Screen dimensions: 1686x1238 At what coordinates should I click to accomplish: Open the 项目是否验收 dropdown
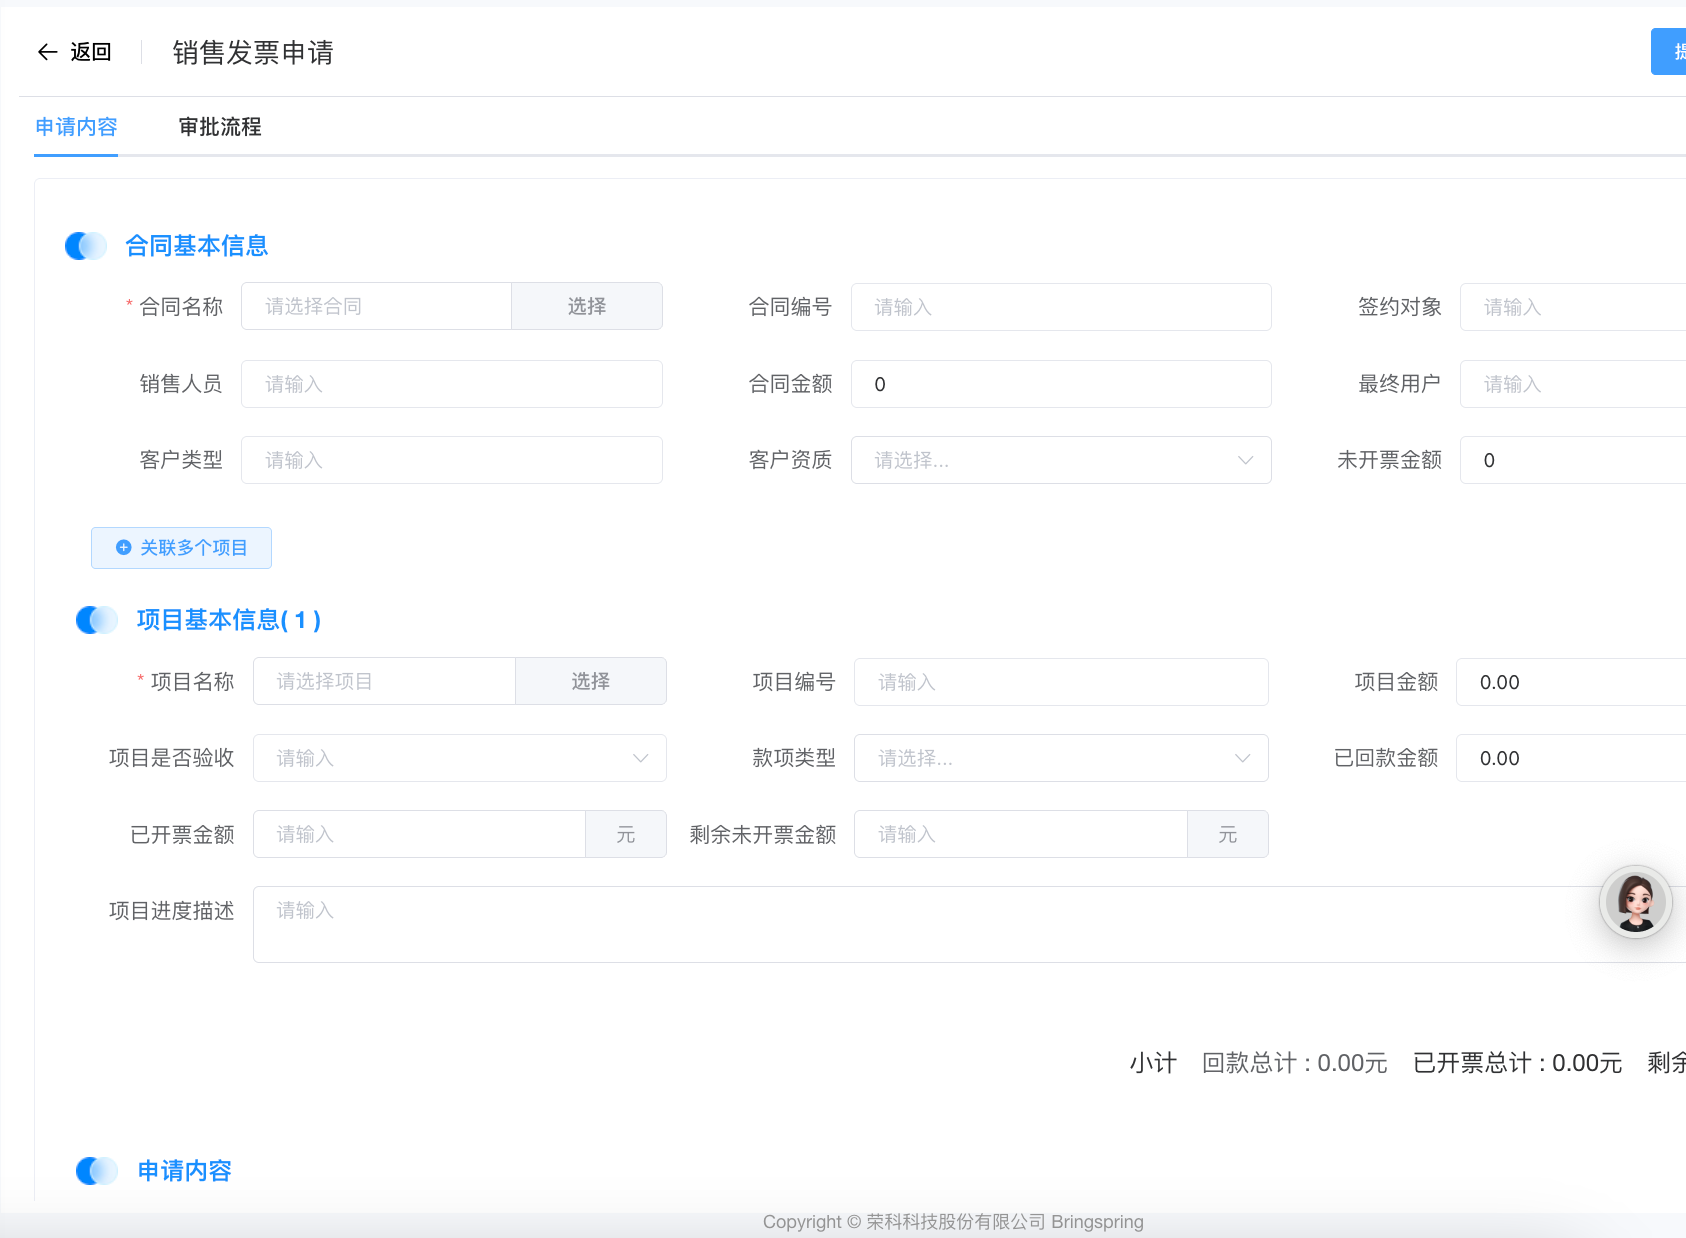(x=459, y=759)
